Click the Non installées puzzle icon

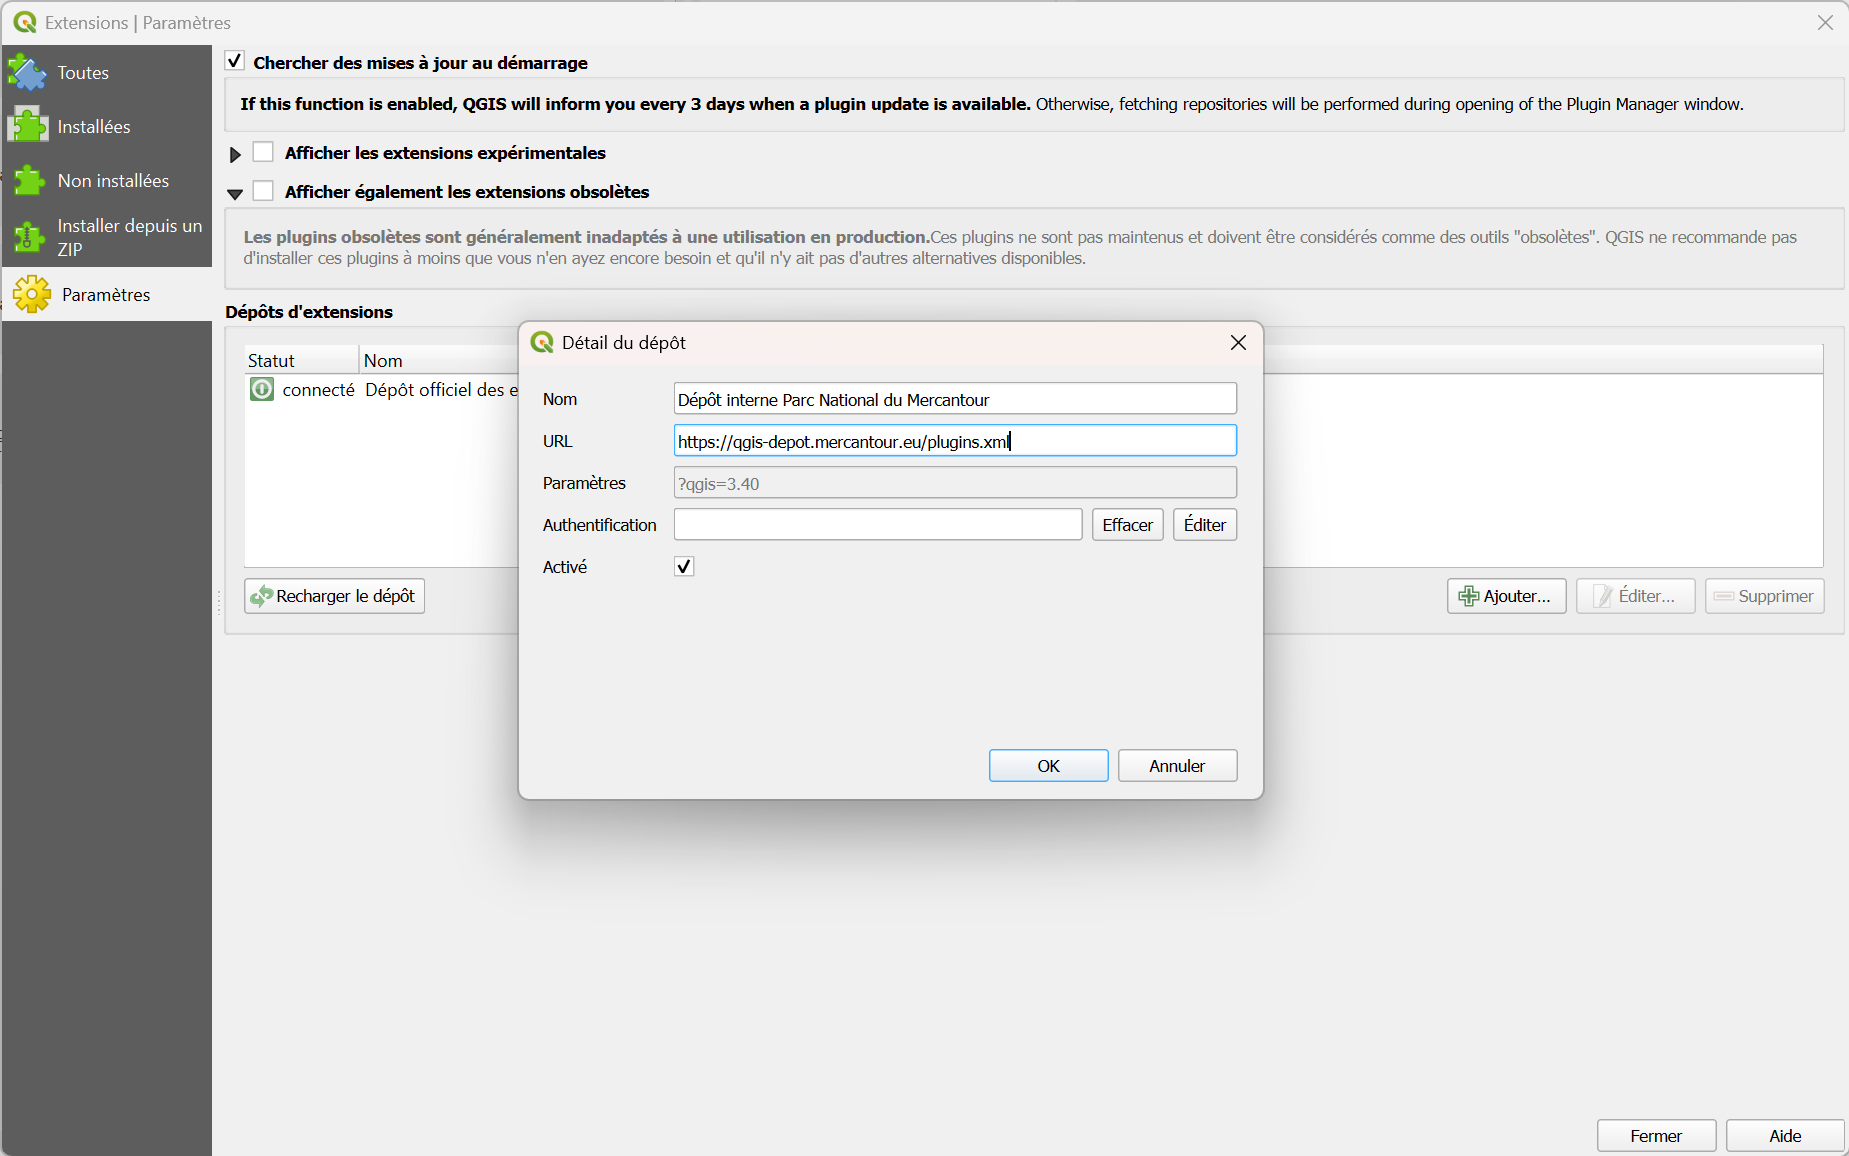coord(28,180)
